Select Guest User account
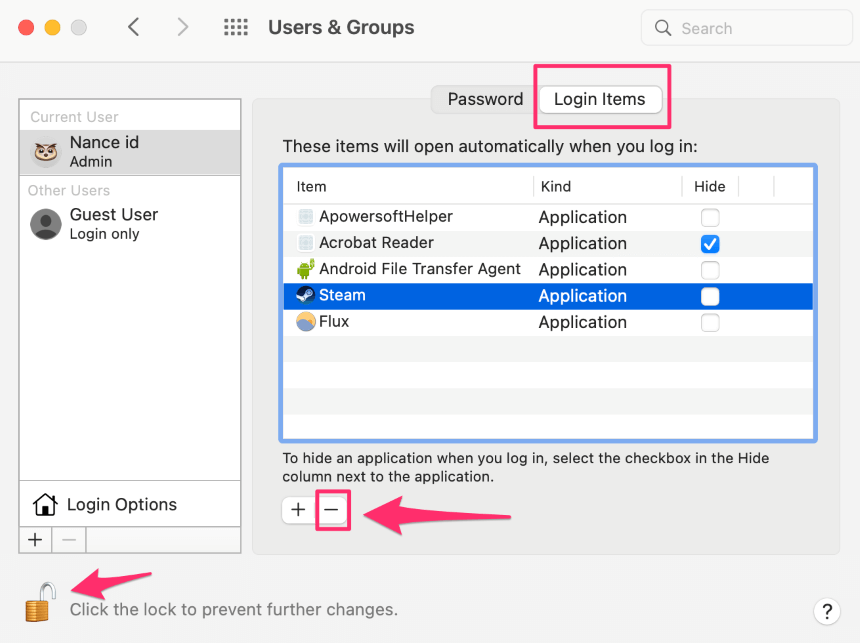Viewport: 860px width, 643px height. click(112, 223)
